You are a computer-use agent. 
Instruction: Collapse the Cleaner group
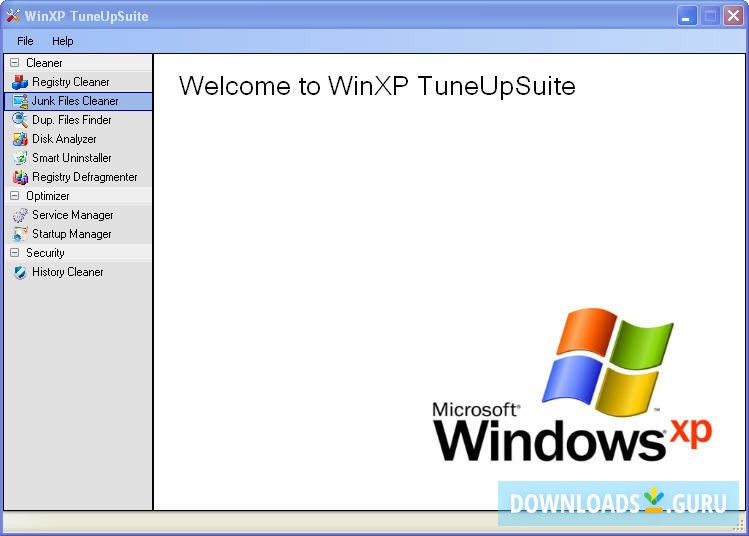(15, 63)
